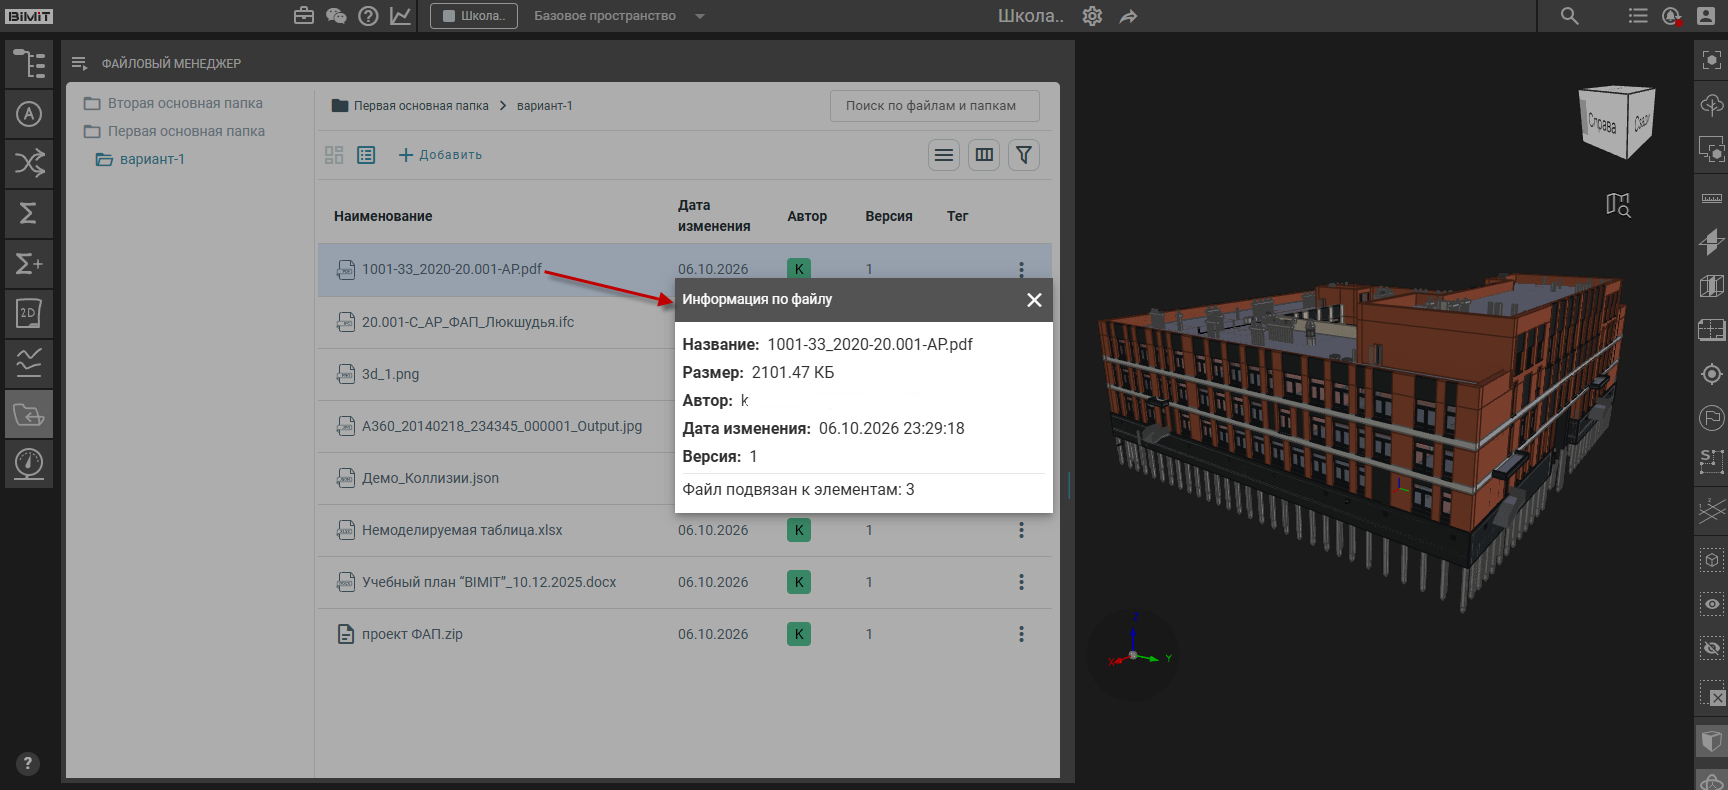Viewport: 1728px width, 790px height.
Task: Open the search magnifier in top bar
Action: click(x=1570, y=16)
